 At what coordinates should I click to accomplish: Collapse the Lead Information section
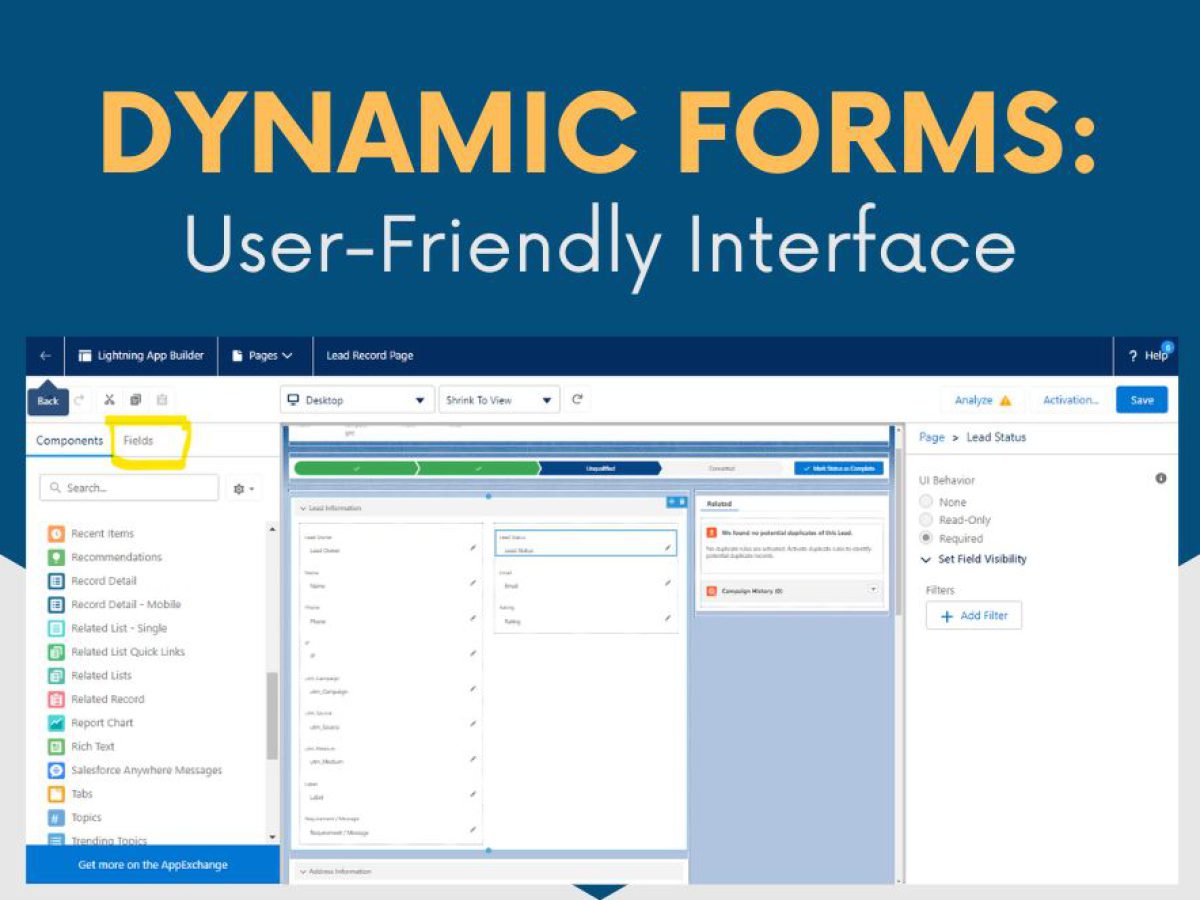[x=304, y=508]
